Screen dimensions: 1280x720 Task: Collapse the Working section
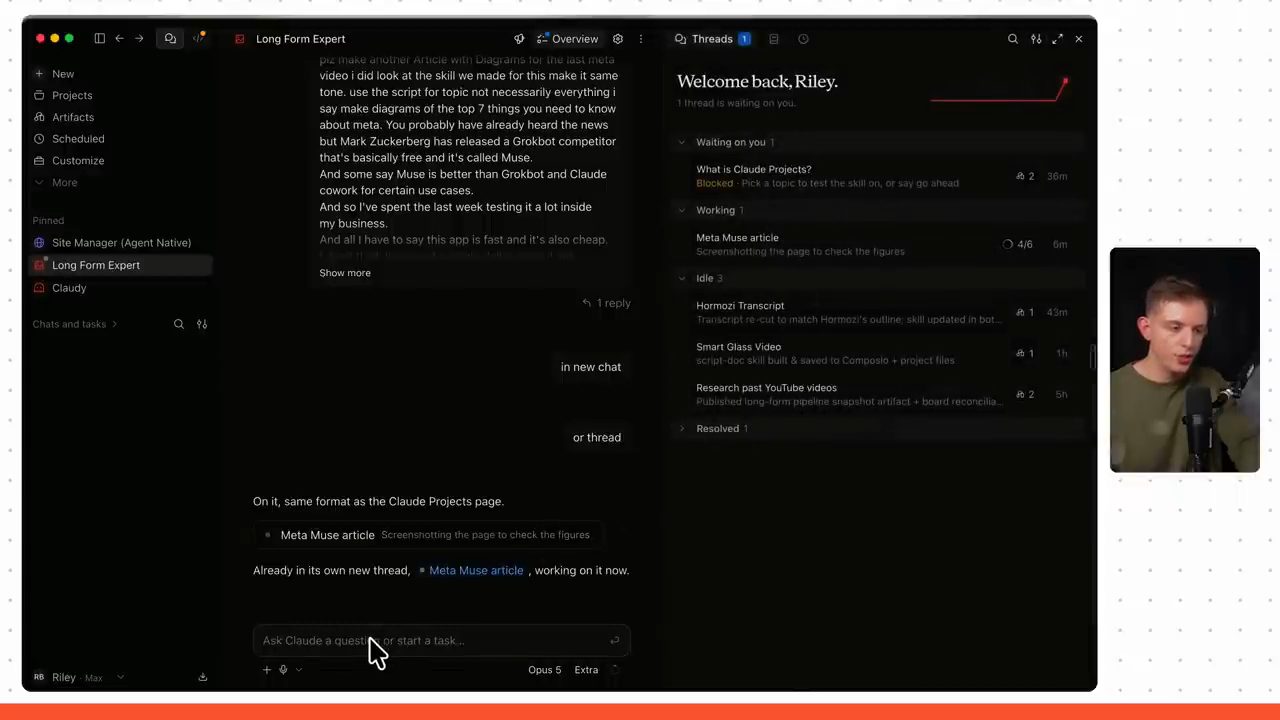pos(682,210)
